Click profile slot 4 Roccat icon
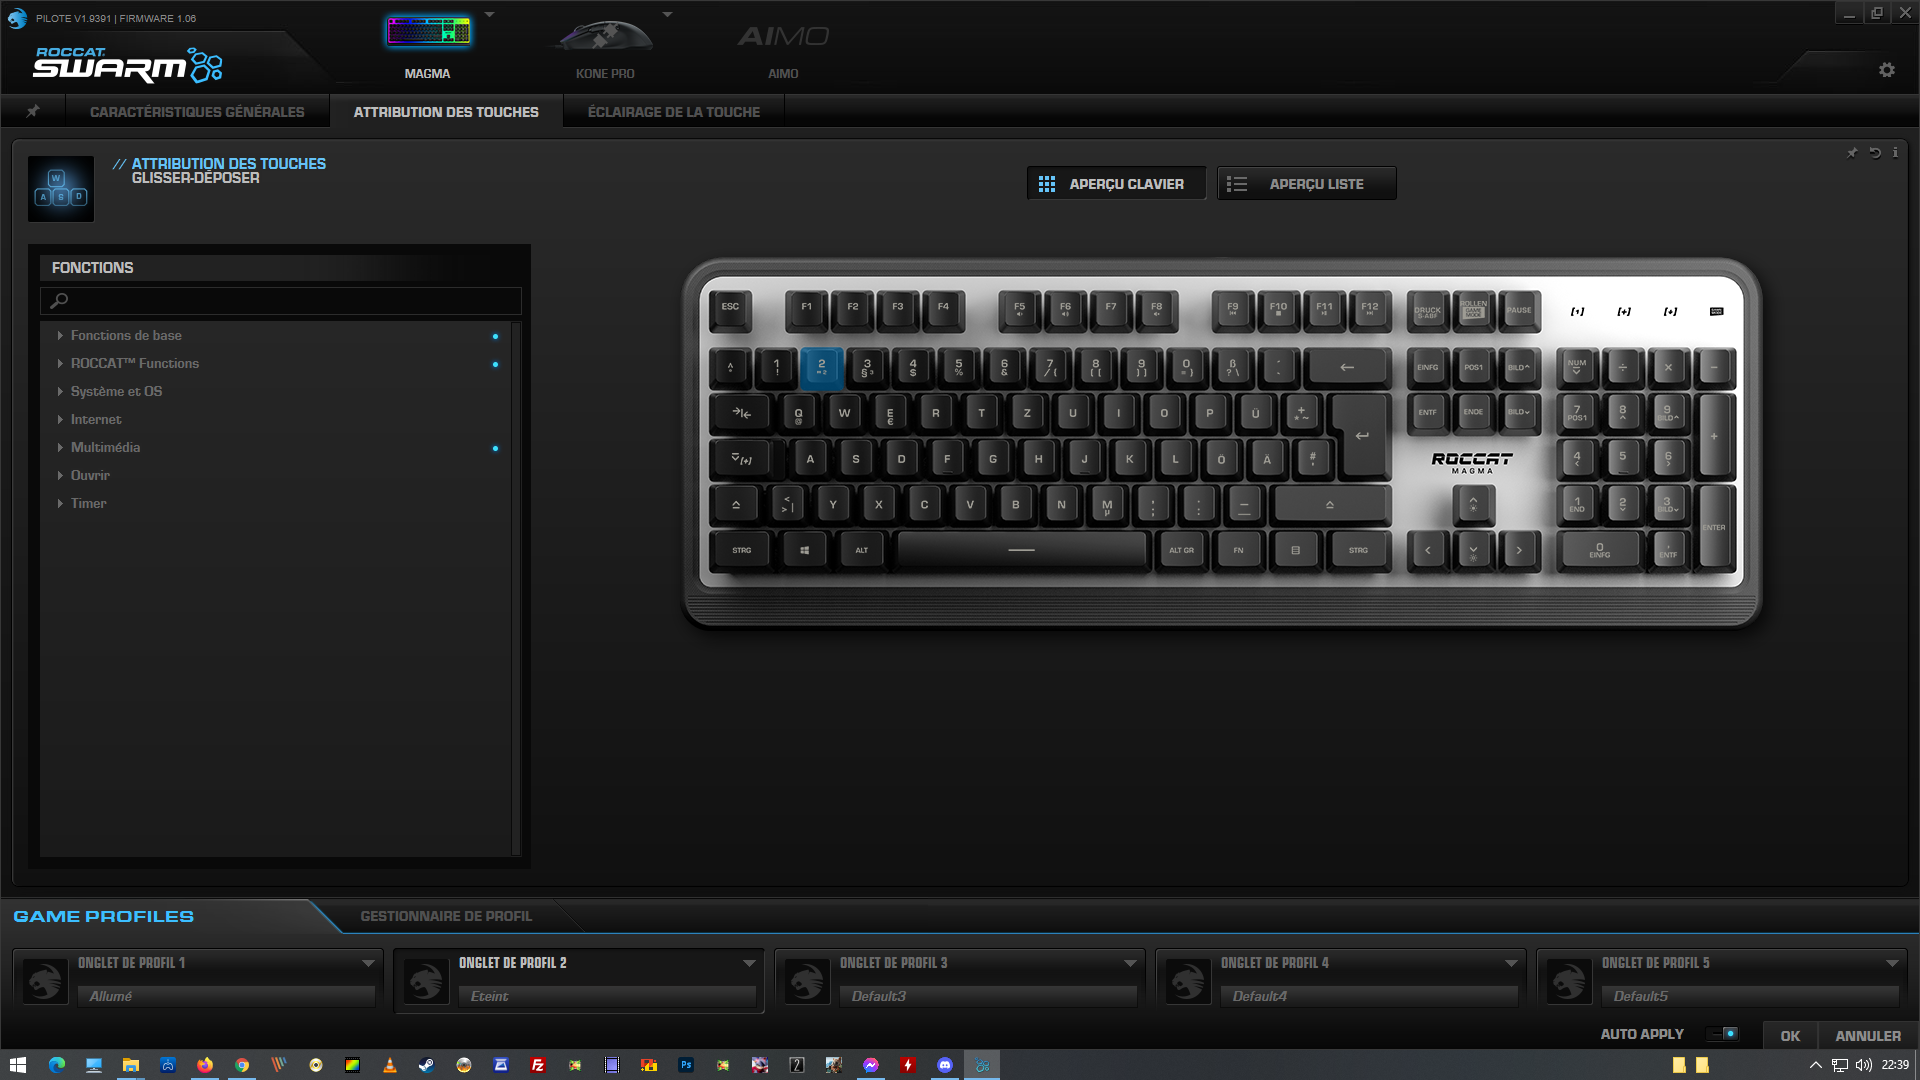This screenshot has height=1080, width=1920. click(x=1188, y=980)
